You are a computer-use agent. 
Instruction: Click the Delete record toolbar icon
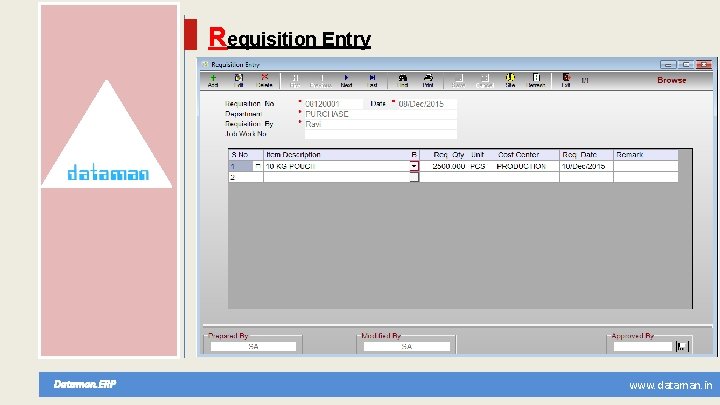[264, 80]
